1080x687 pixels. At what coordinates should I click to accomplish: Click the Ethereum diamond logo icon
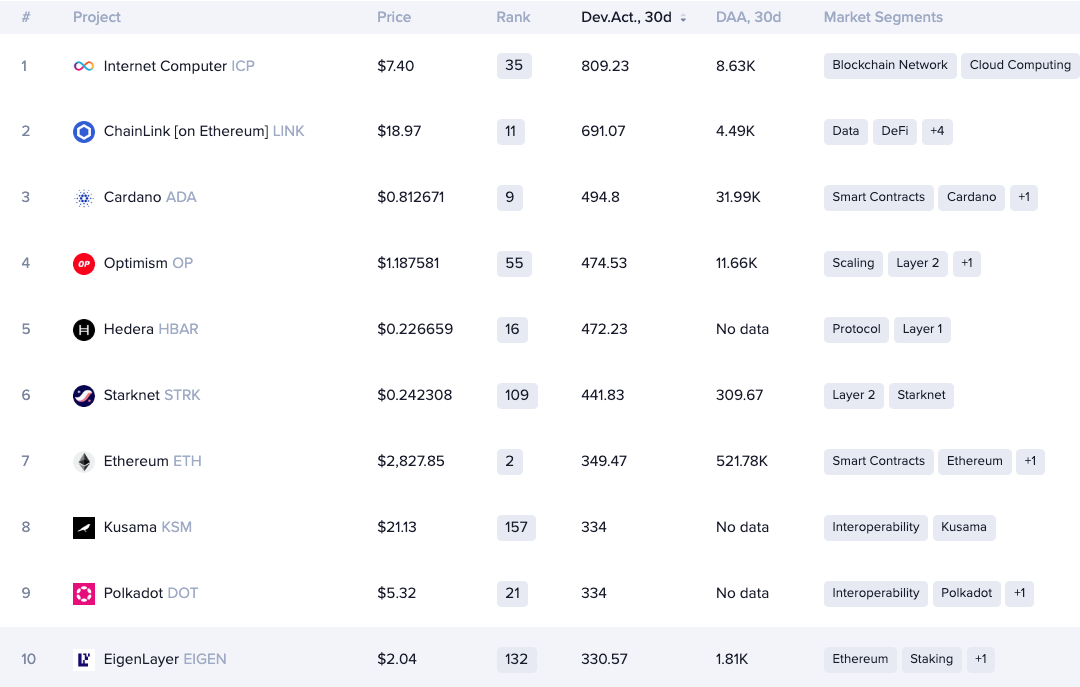coord(84,462)
